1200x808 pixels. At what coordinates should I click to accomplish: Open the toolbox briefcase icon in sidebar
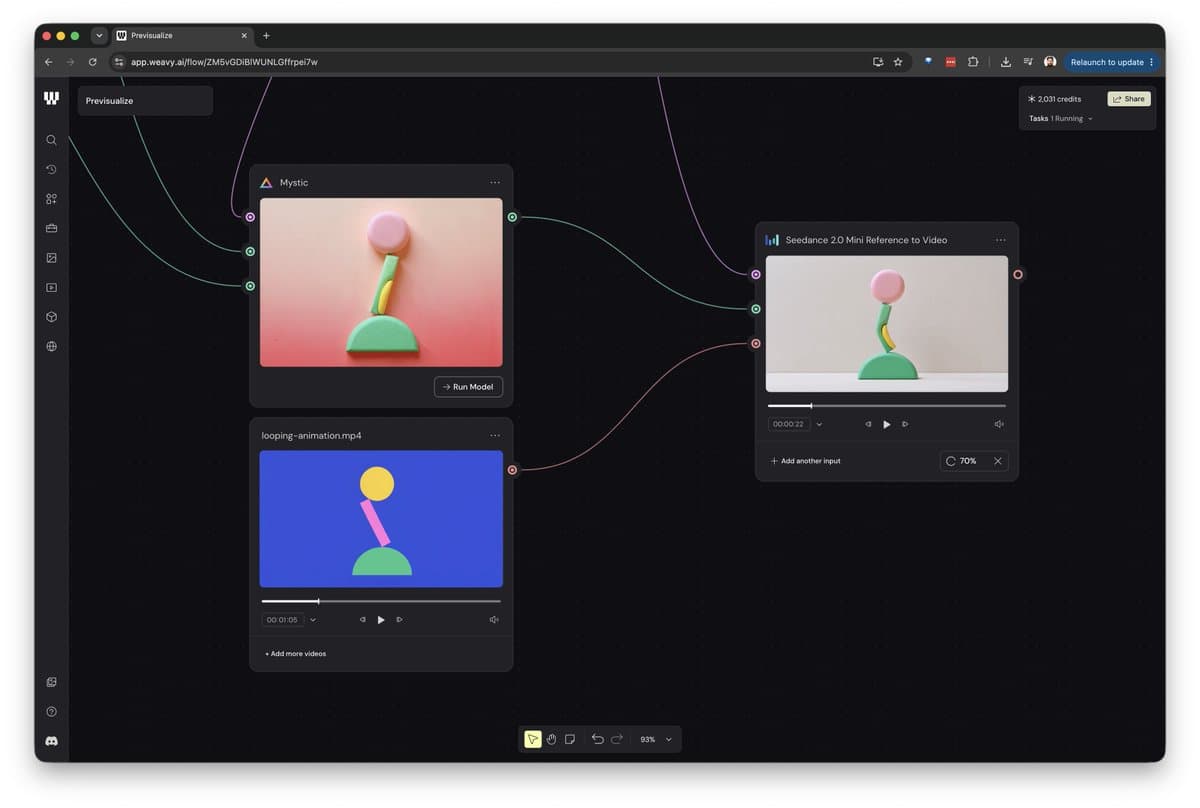51,228
